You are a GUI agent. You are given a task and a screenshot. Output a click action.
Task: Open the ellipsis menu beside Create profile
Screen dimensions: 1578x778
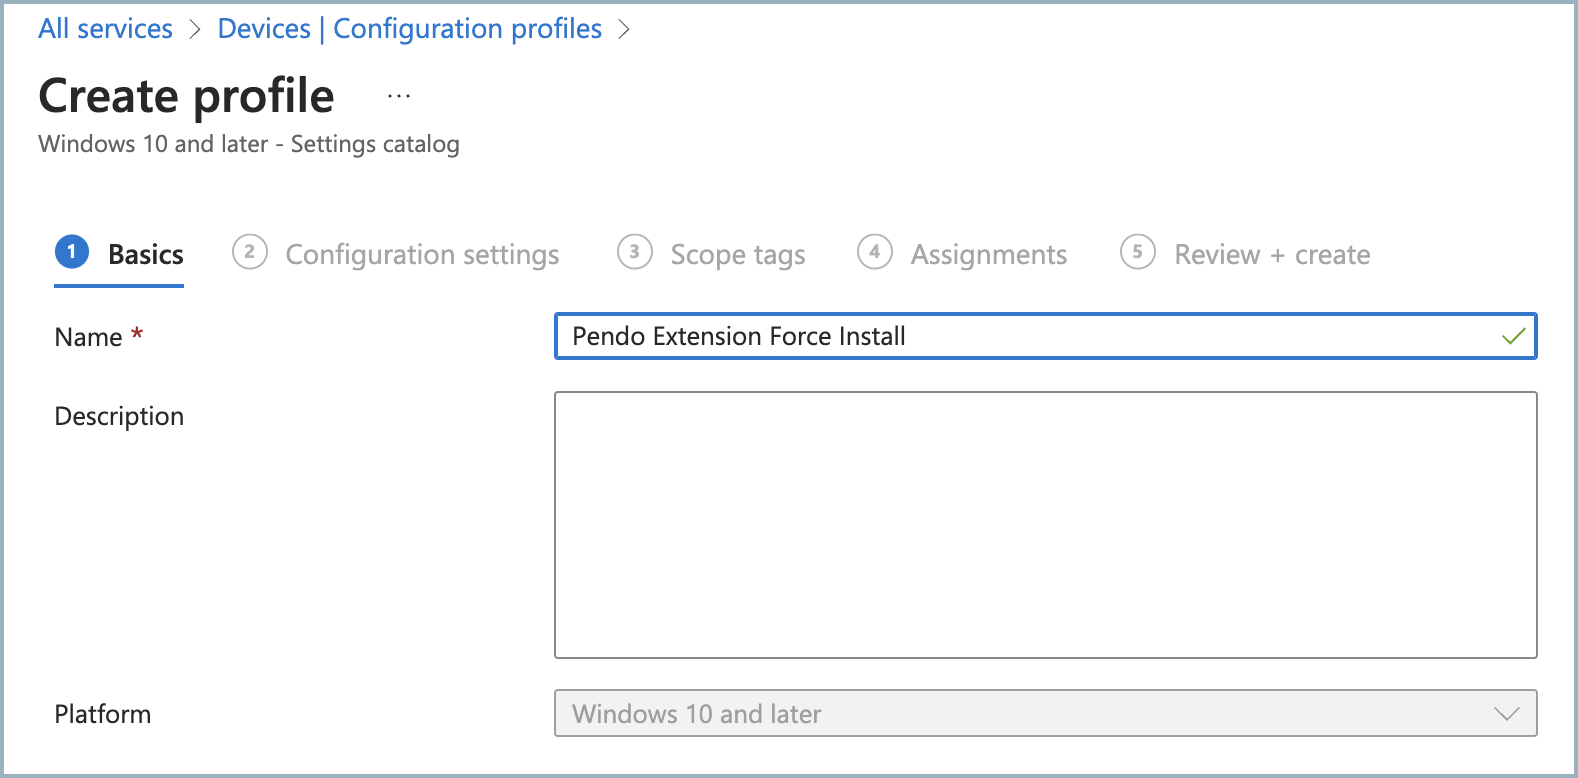point(399,97)
